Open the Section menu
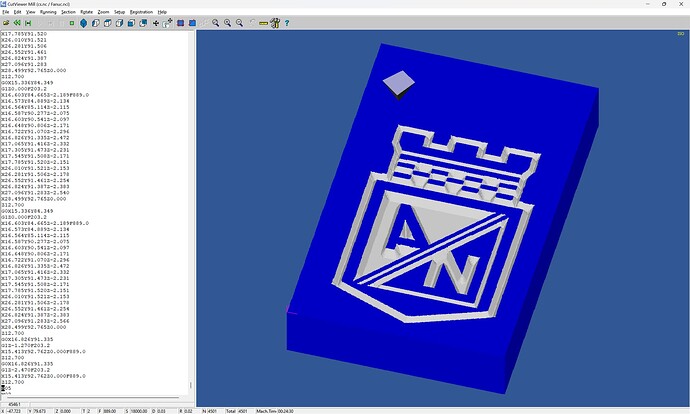 68,12
